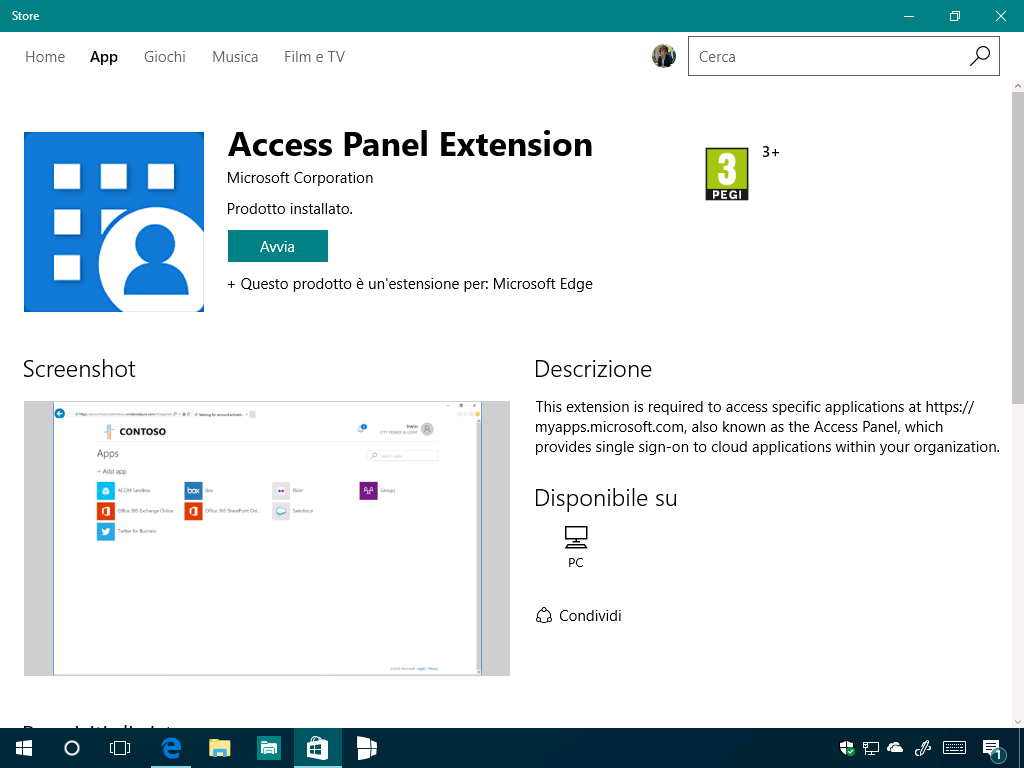Open the white tilted-window taskbar app

pos(367,748)
